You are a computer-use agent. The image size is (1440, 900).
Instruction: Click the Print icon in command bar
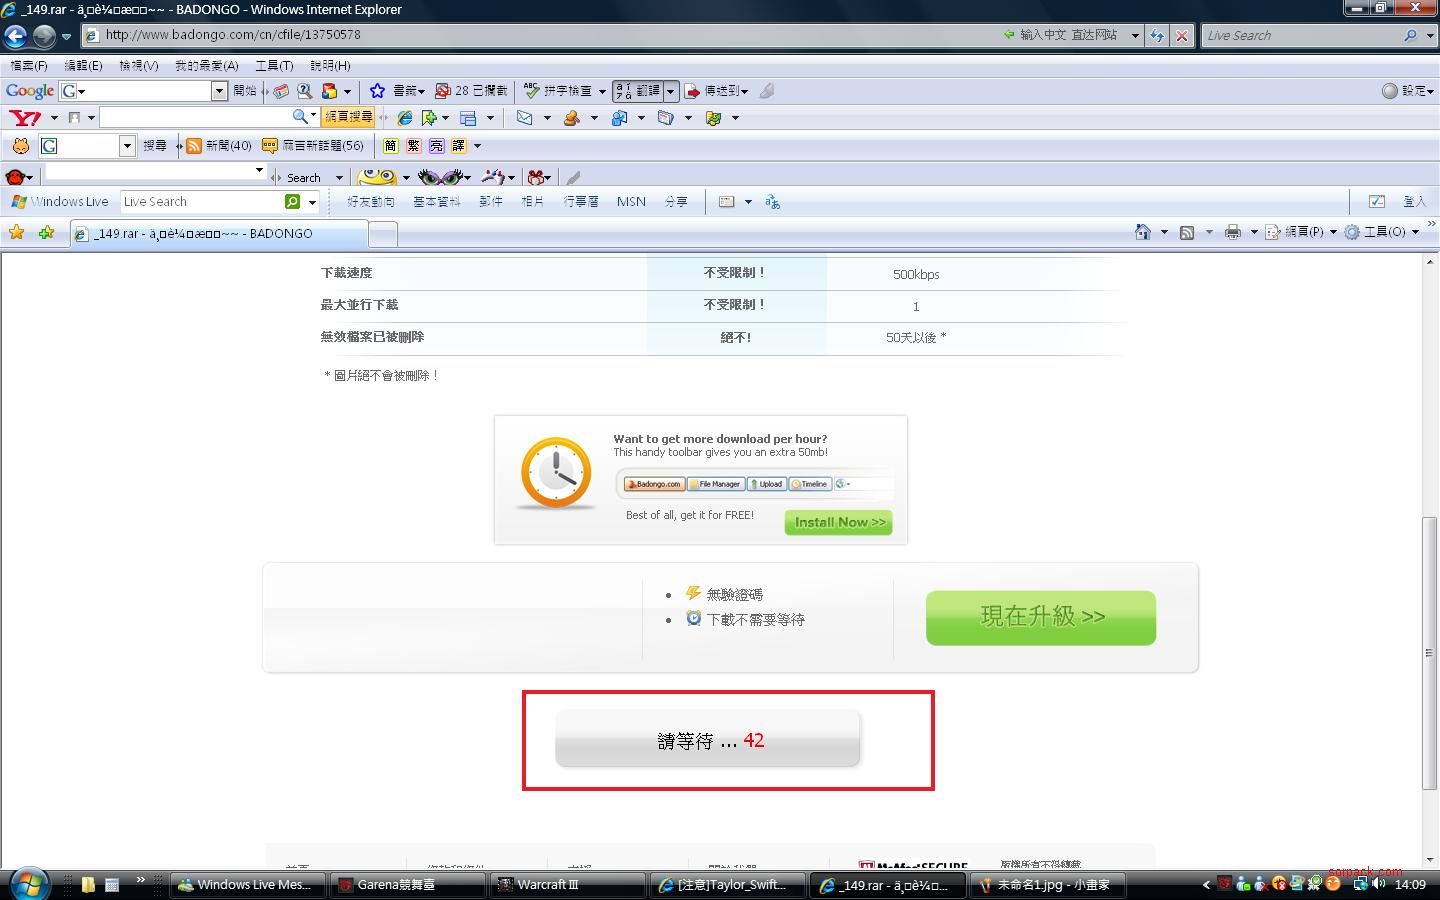click(x=1232, y=232)
